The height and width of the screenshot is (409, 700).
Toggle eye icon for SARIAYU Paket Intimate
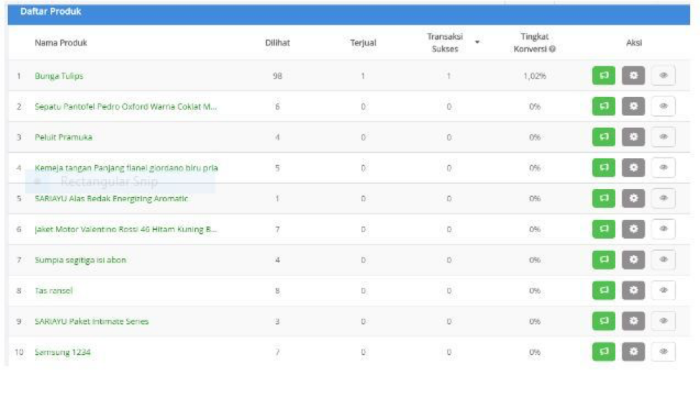(663, 321)
